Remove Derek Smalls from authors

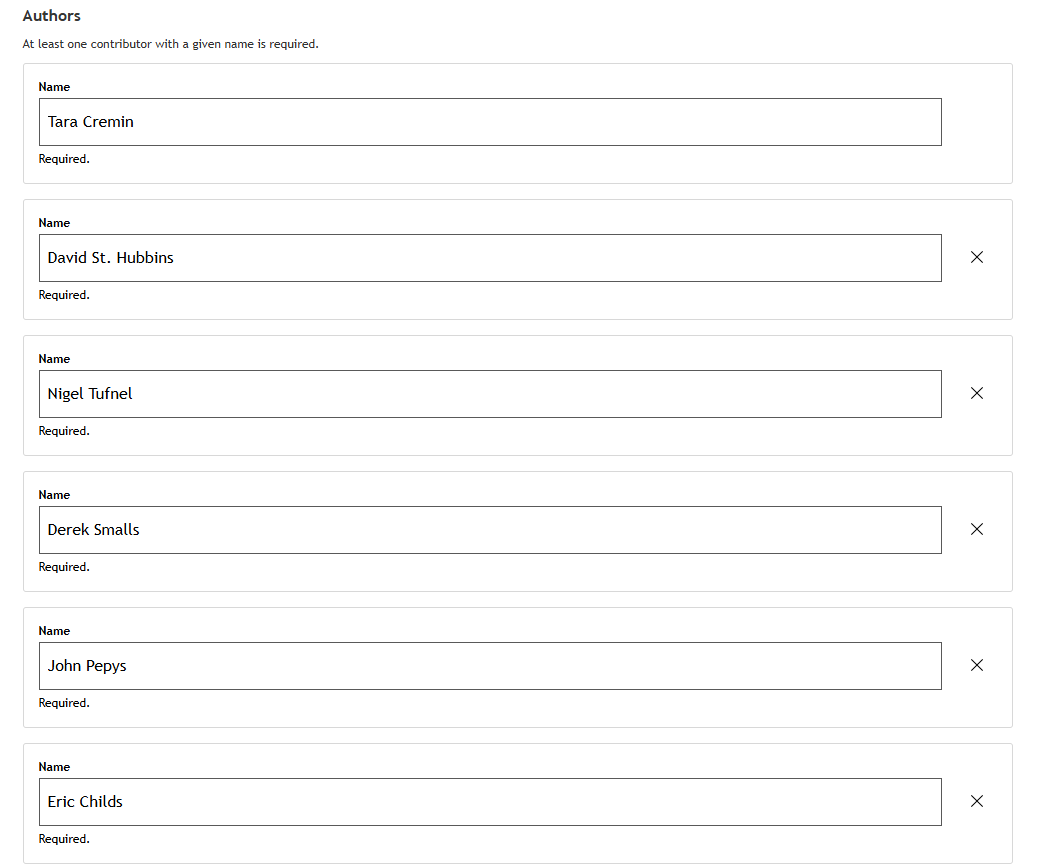[977, 529]
